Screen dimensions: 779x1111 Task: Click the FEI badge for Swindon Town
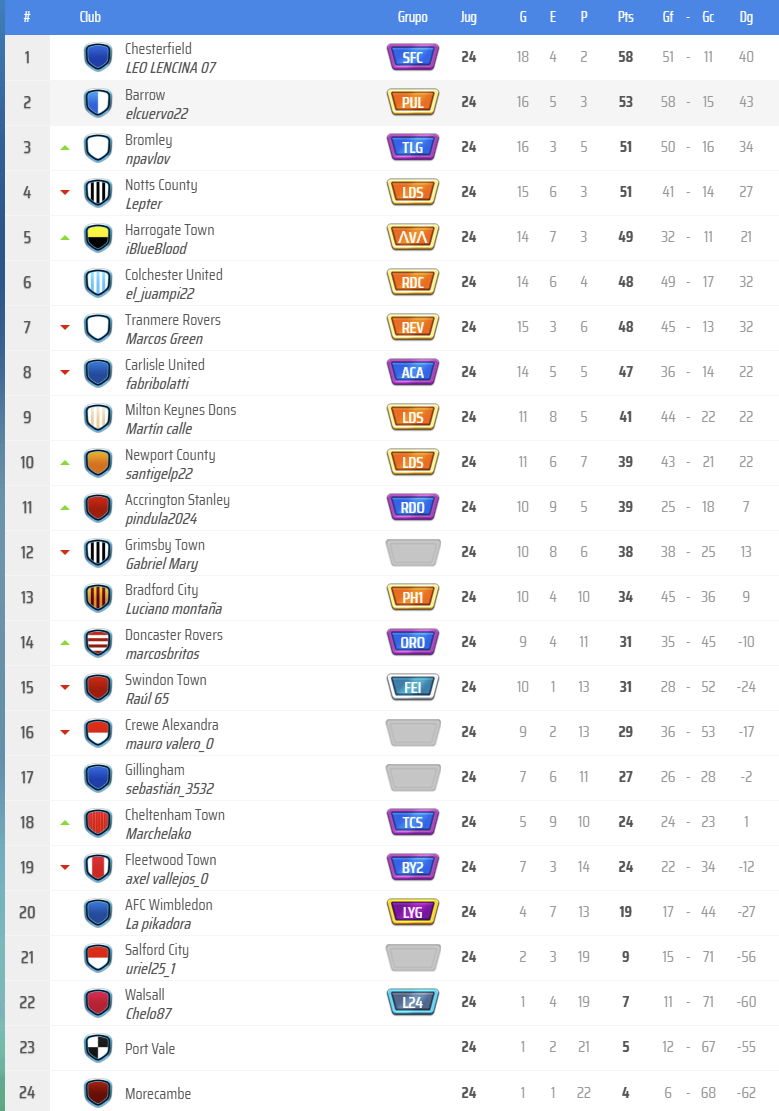(412, 687)
